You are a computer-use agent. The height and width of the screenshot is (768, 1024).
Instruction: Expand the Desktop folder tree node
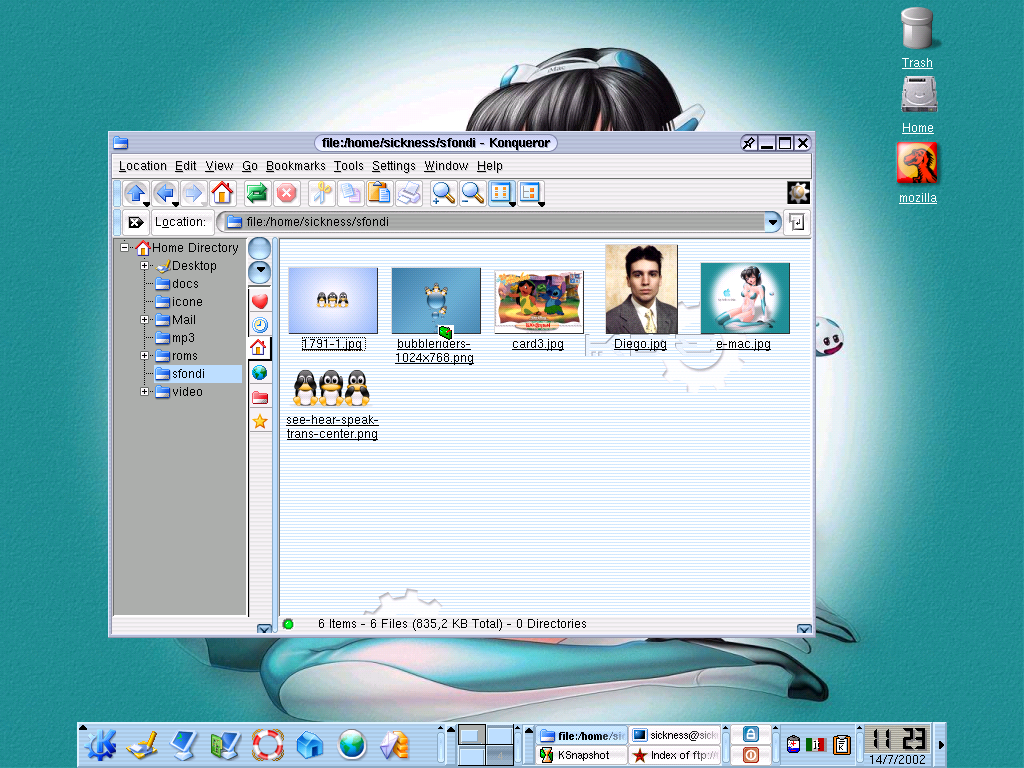tap(145, 266)
